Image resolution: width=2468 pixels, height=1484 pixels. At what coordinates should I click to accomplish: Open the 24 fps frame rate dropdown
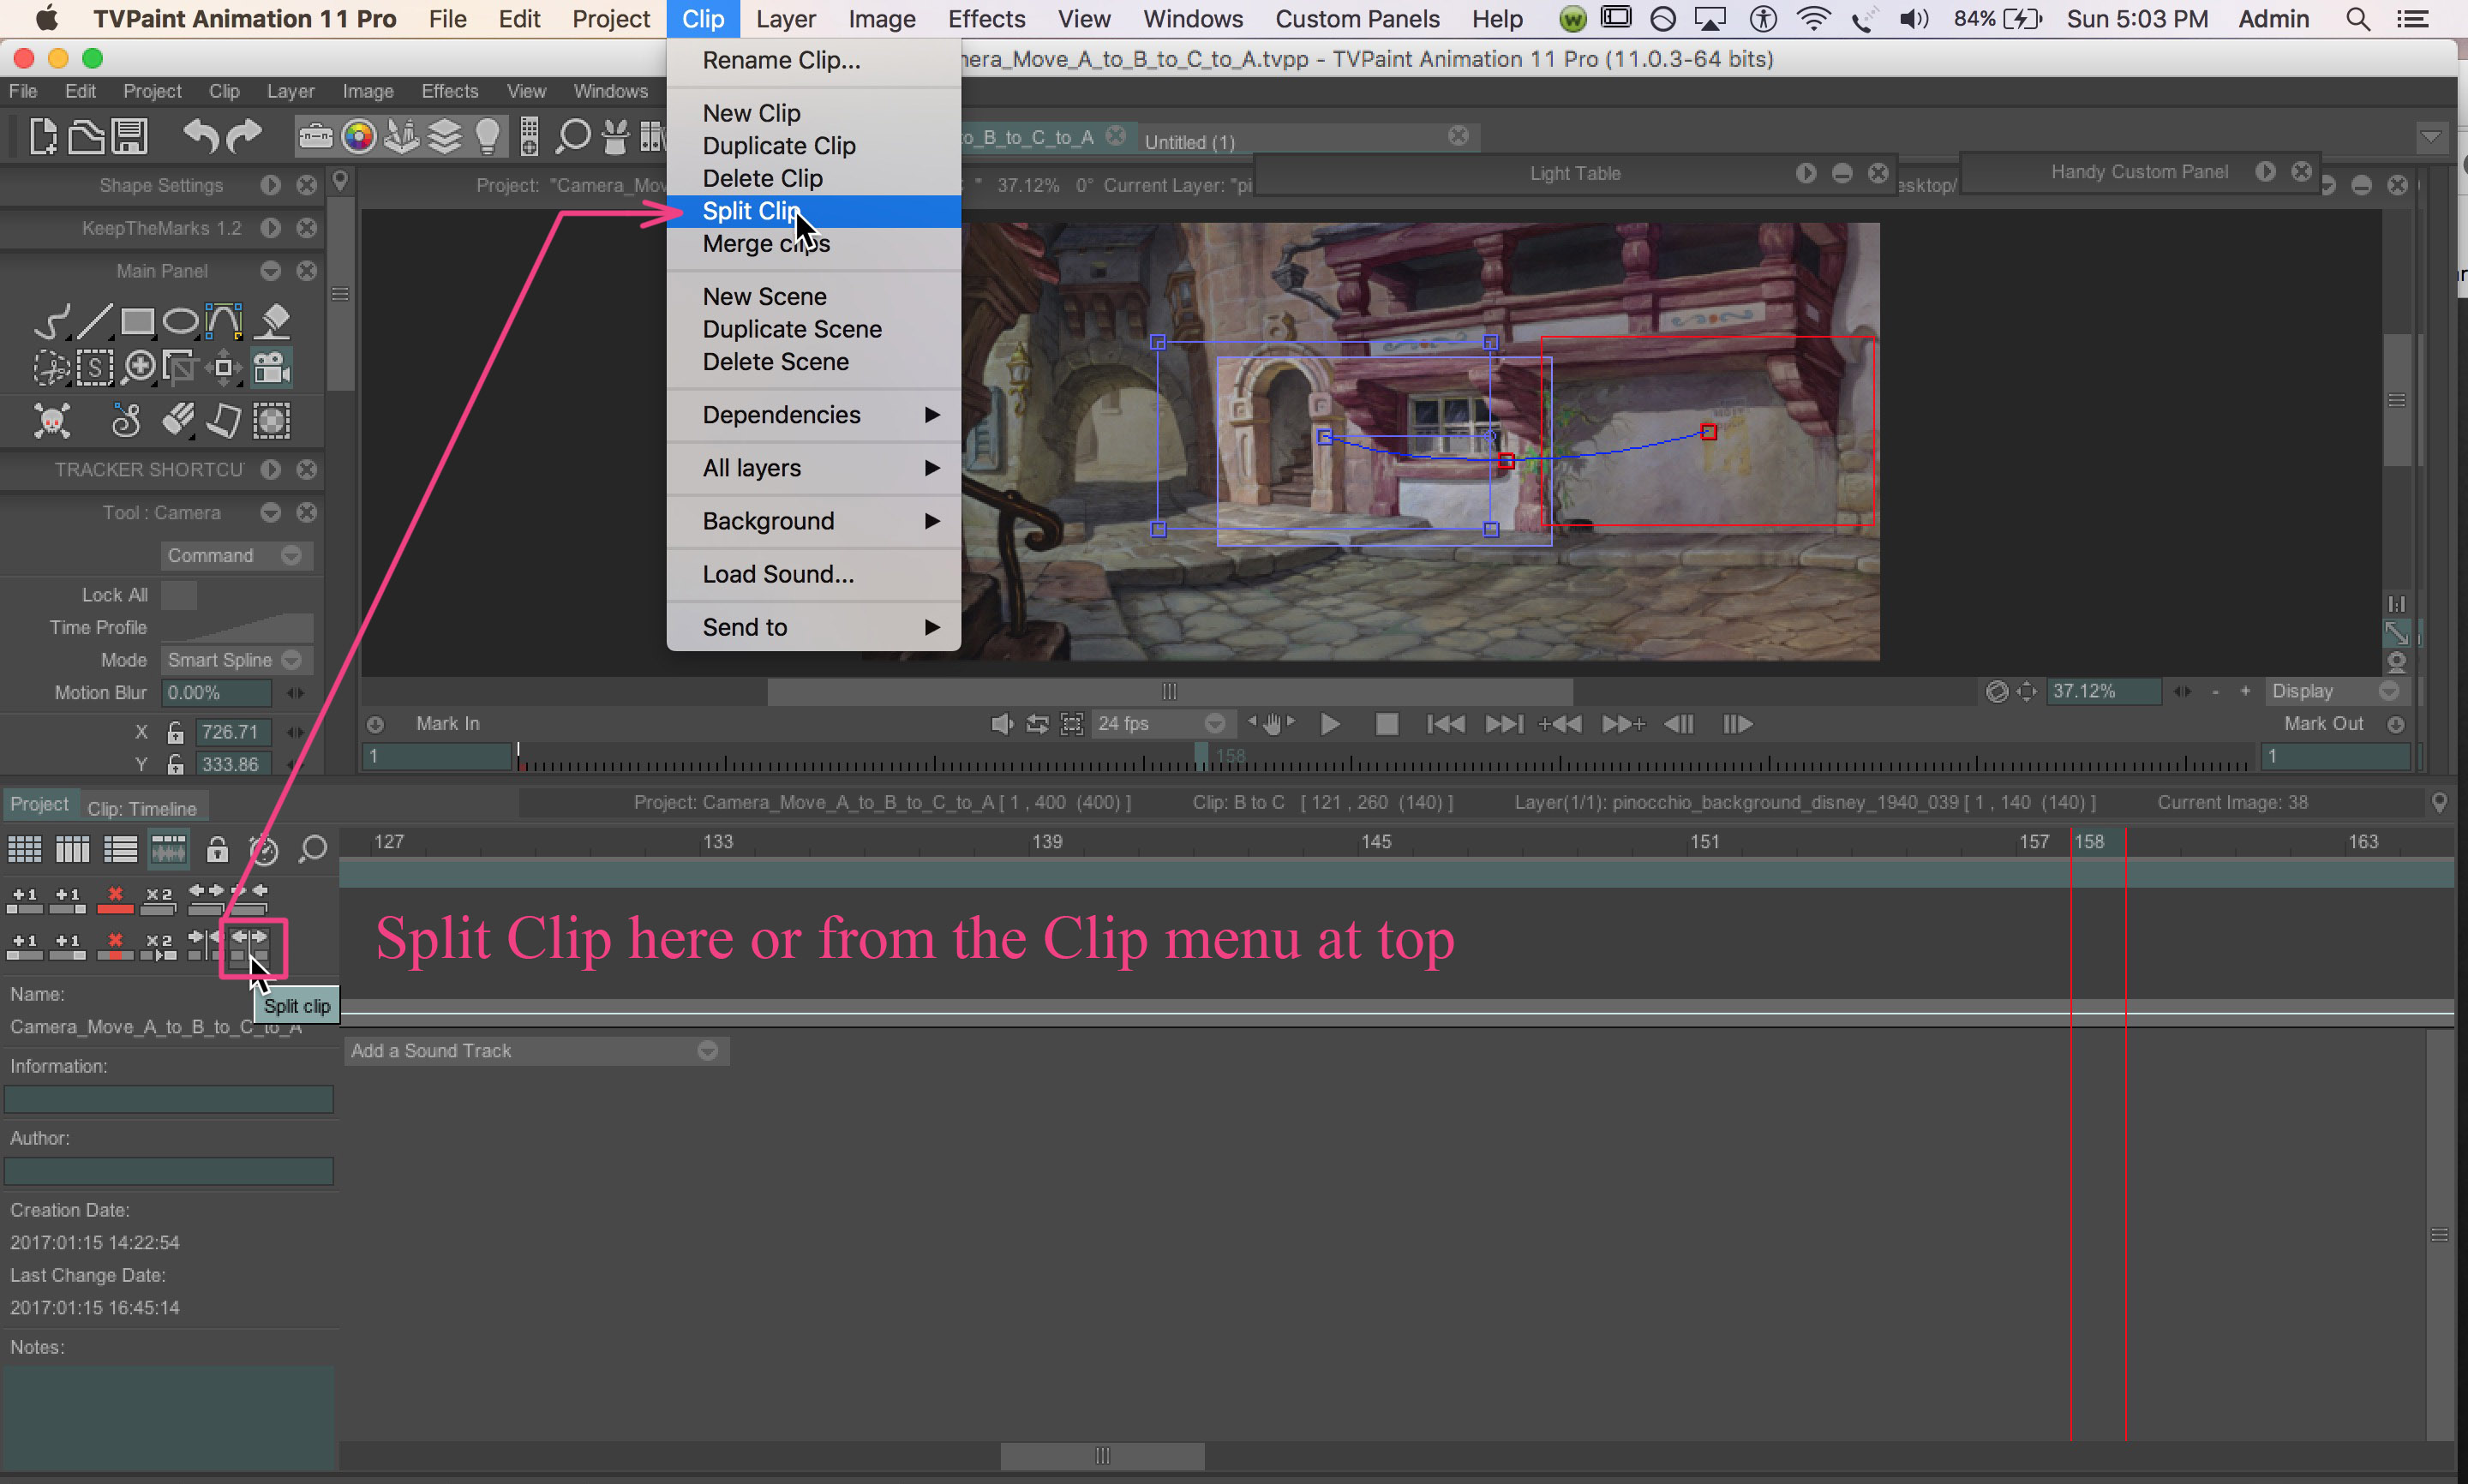click(1162, 723)
